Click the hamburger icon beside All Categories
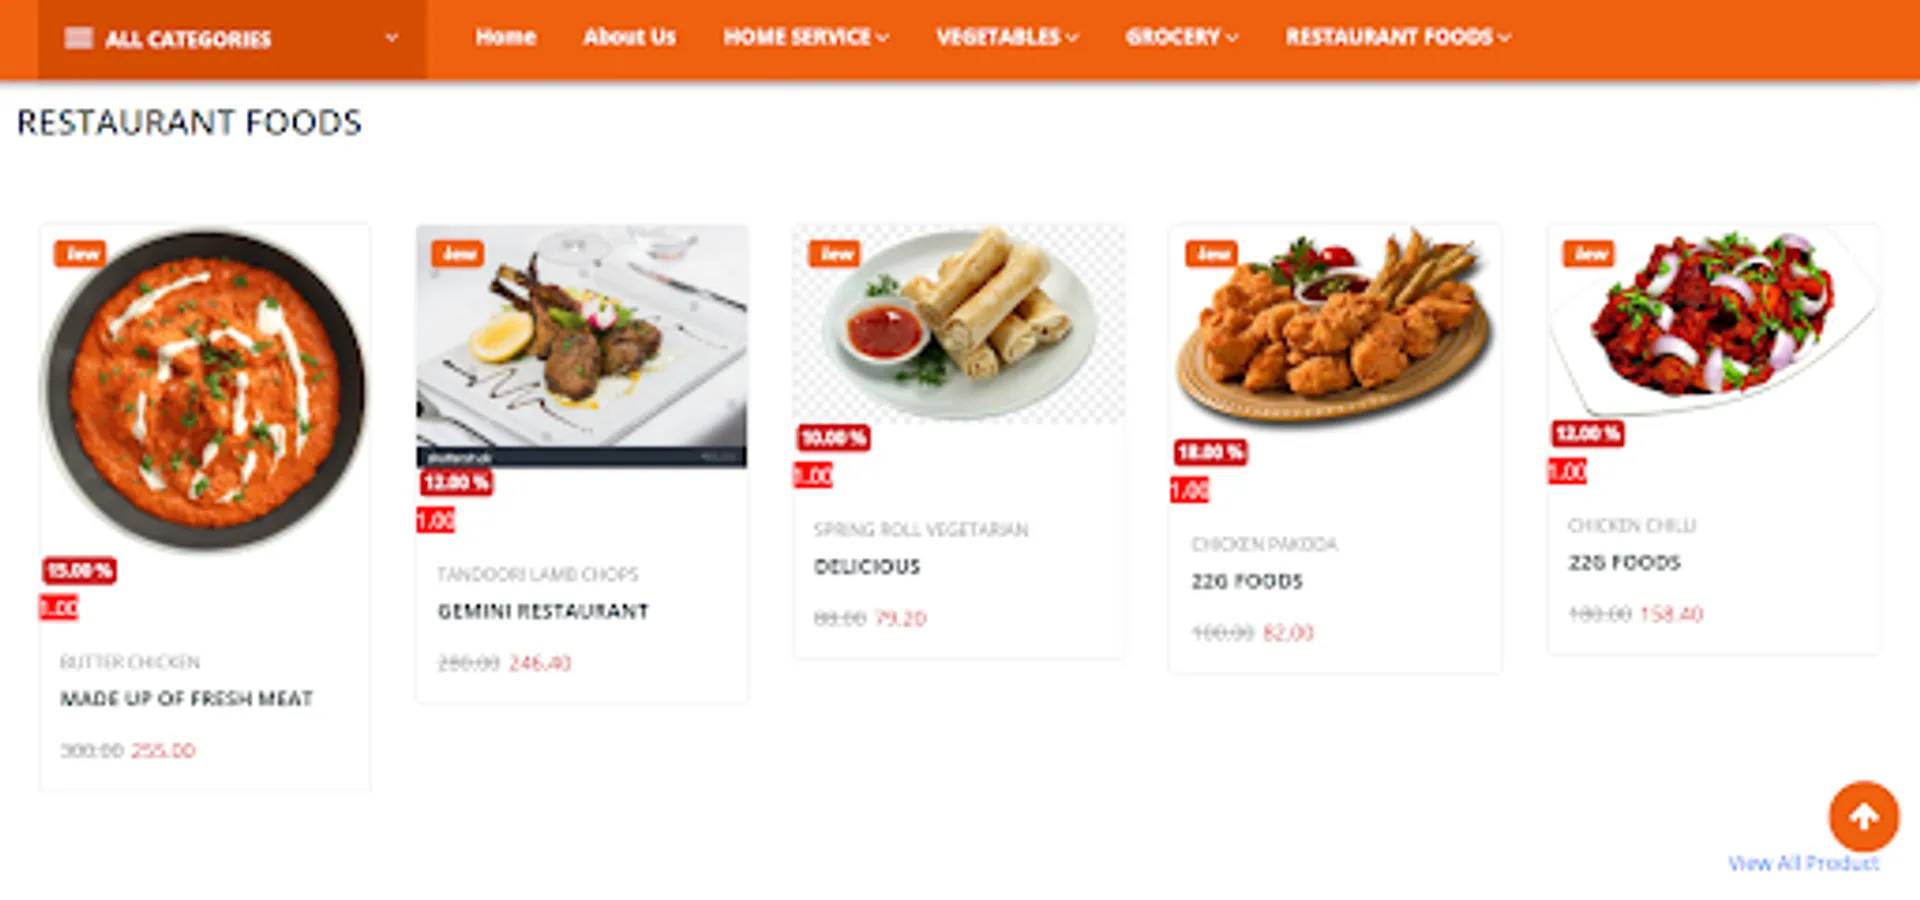 tap(78, 39)
